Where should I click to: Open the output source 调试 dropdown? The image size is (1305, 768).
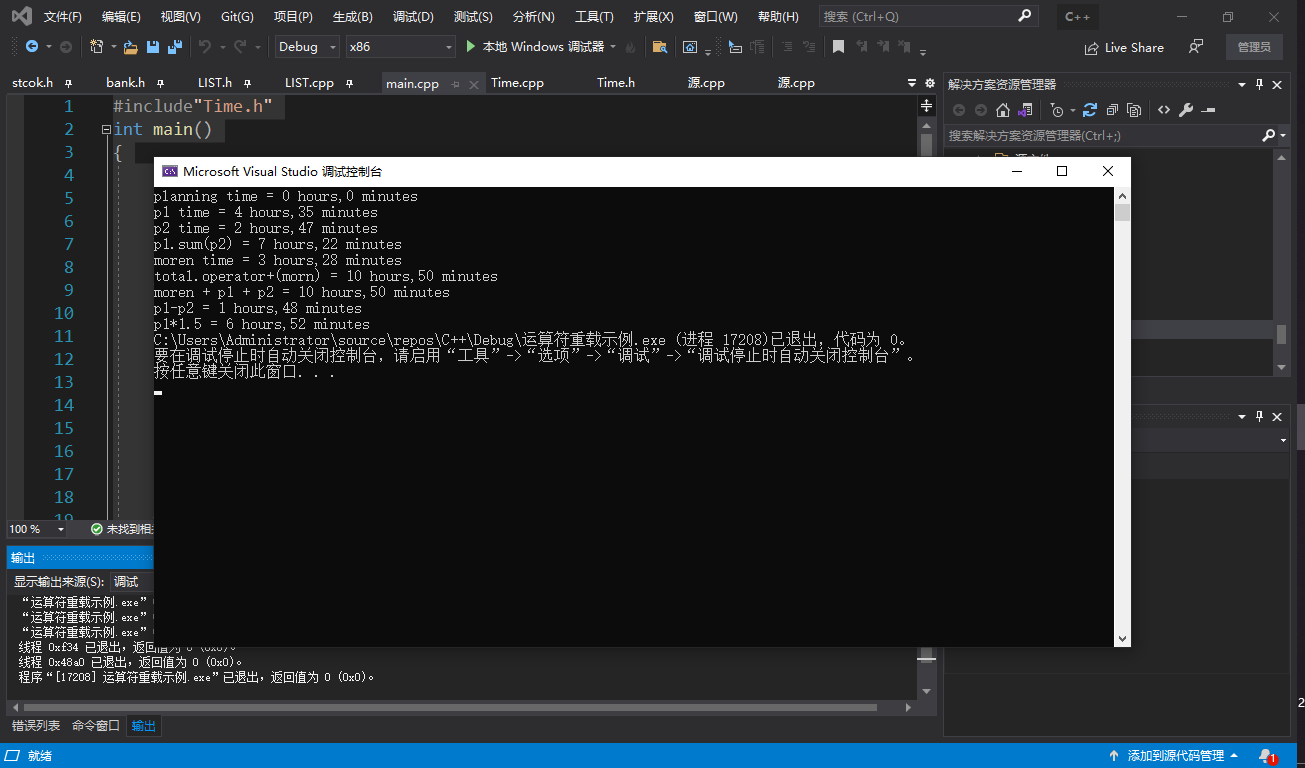[131, 582]
